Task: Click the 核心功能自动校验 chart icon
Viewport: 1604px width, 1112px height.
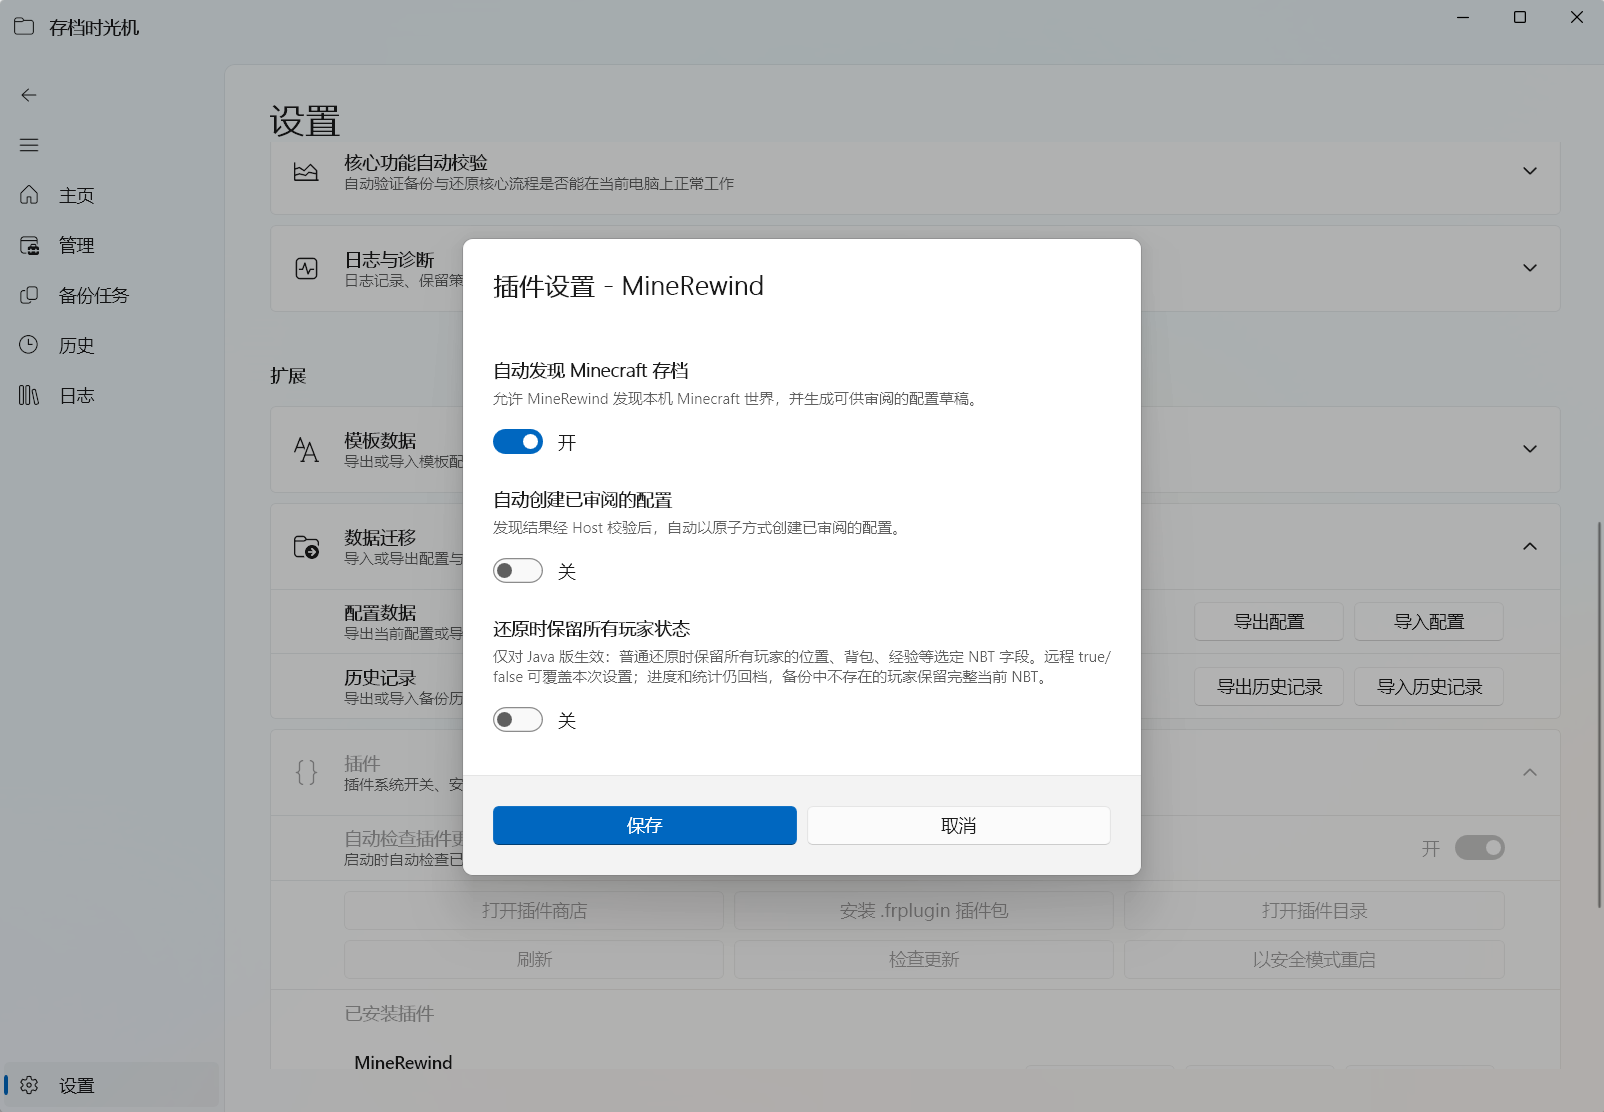Action: (306, 172)
